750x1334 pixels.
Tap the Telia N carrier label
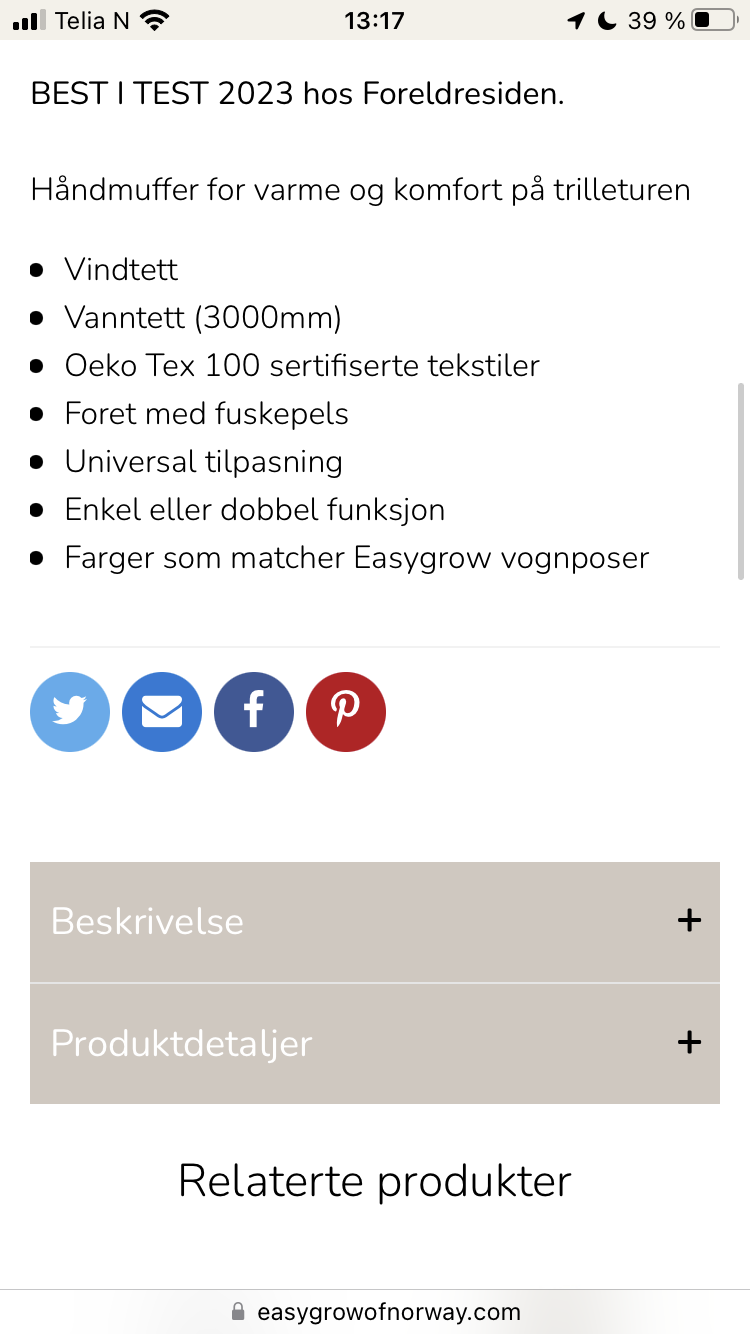point(92,20)
